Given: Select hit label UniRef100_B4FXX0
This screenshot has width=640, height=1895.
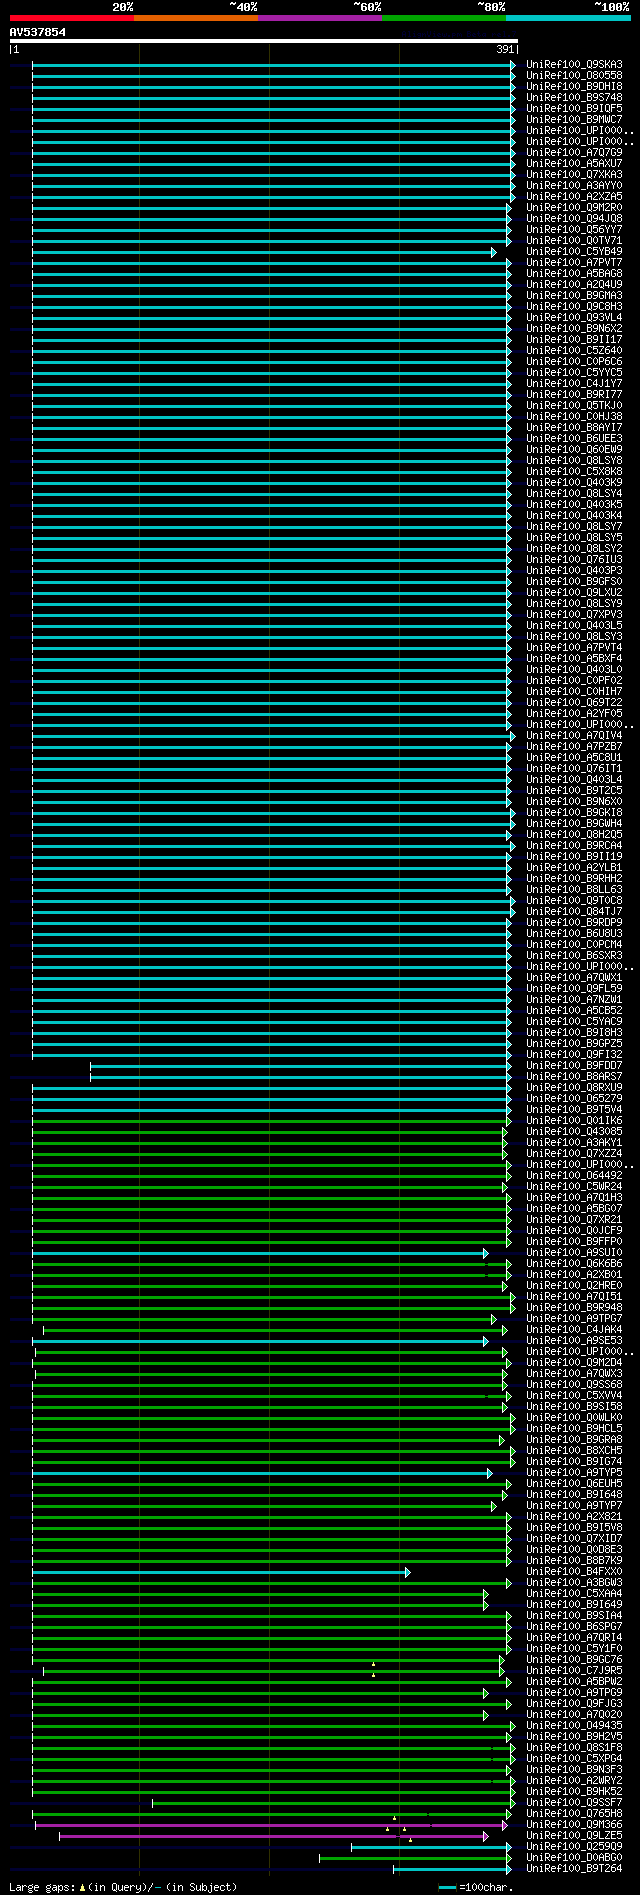Looking at the screenshot, I should 574,1572.
